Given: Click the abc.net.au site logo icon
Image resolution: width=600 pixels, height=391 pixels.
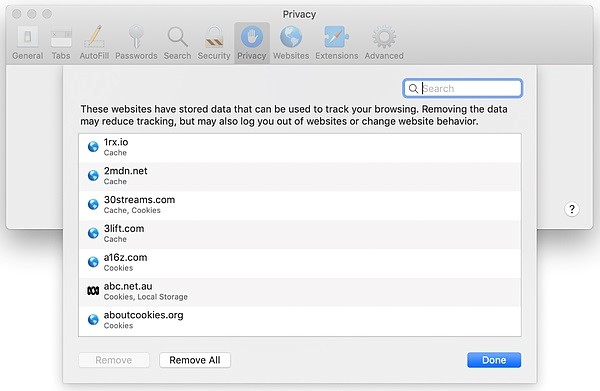Looking at the screenshot, I should click(x=93, y=291).
